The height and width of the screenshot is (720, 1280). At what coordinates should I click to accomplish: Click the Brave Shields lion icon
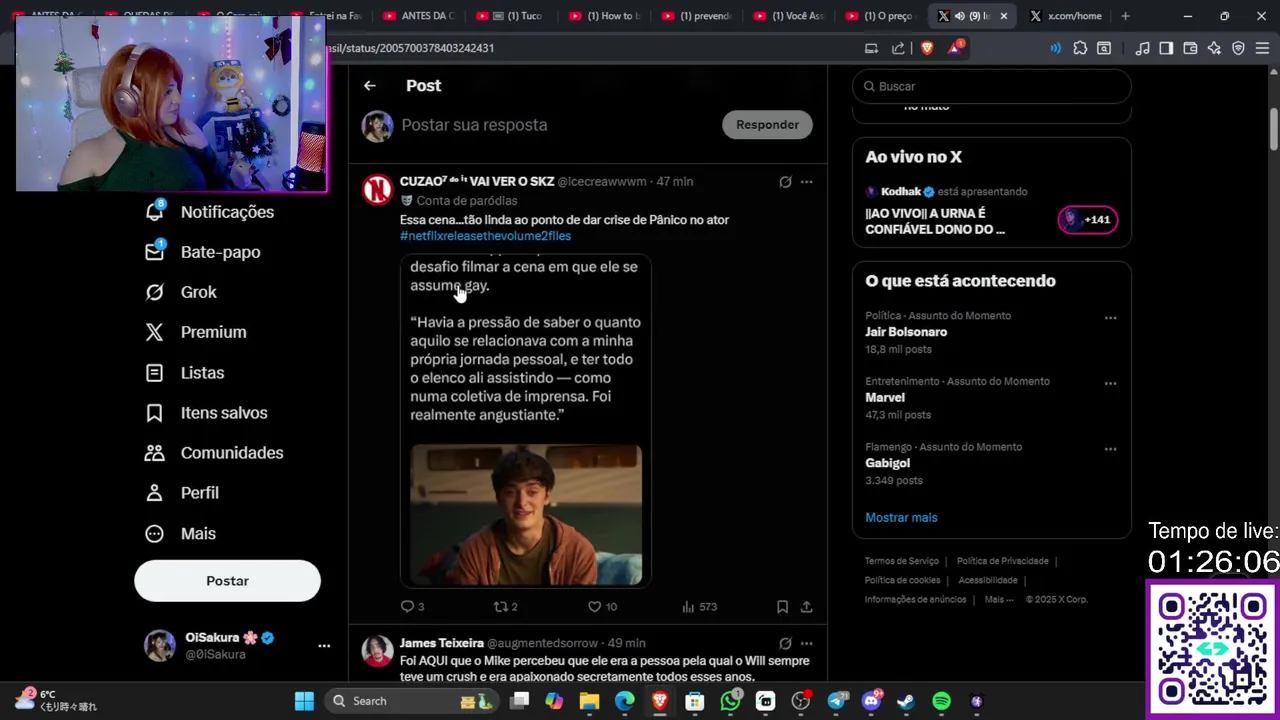pyautogui.click(x=926, y=48)
